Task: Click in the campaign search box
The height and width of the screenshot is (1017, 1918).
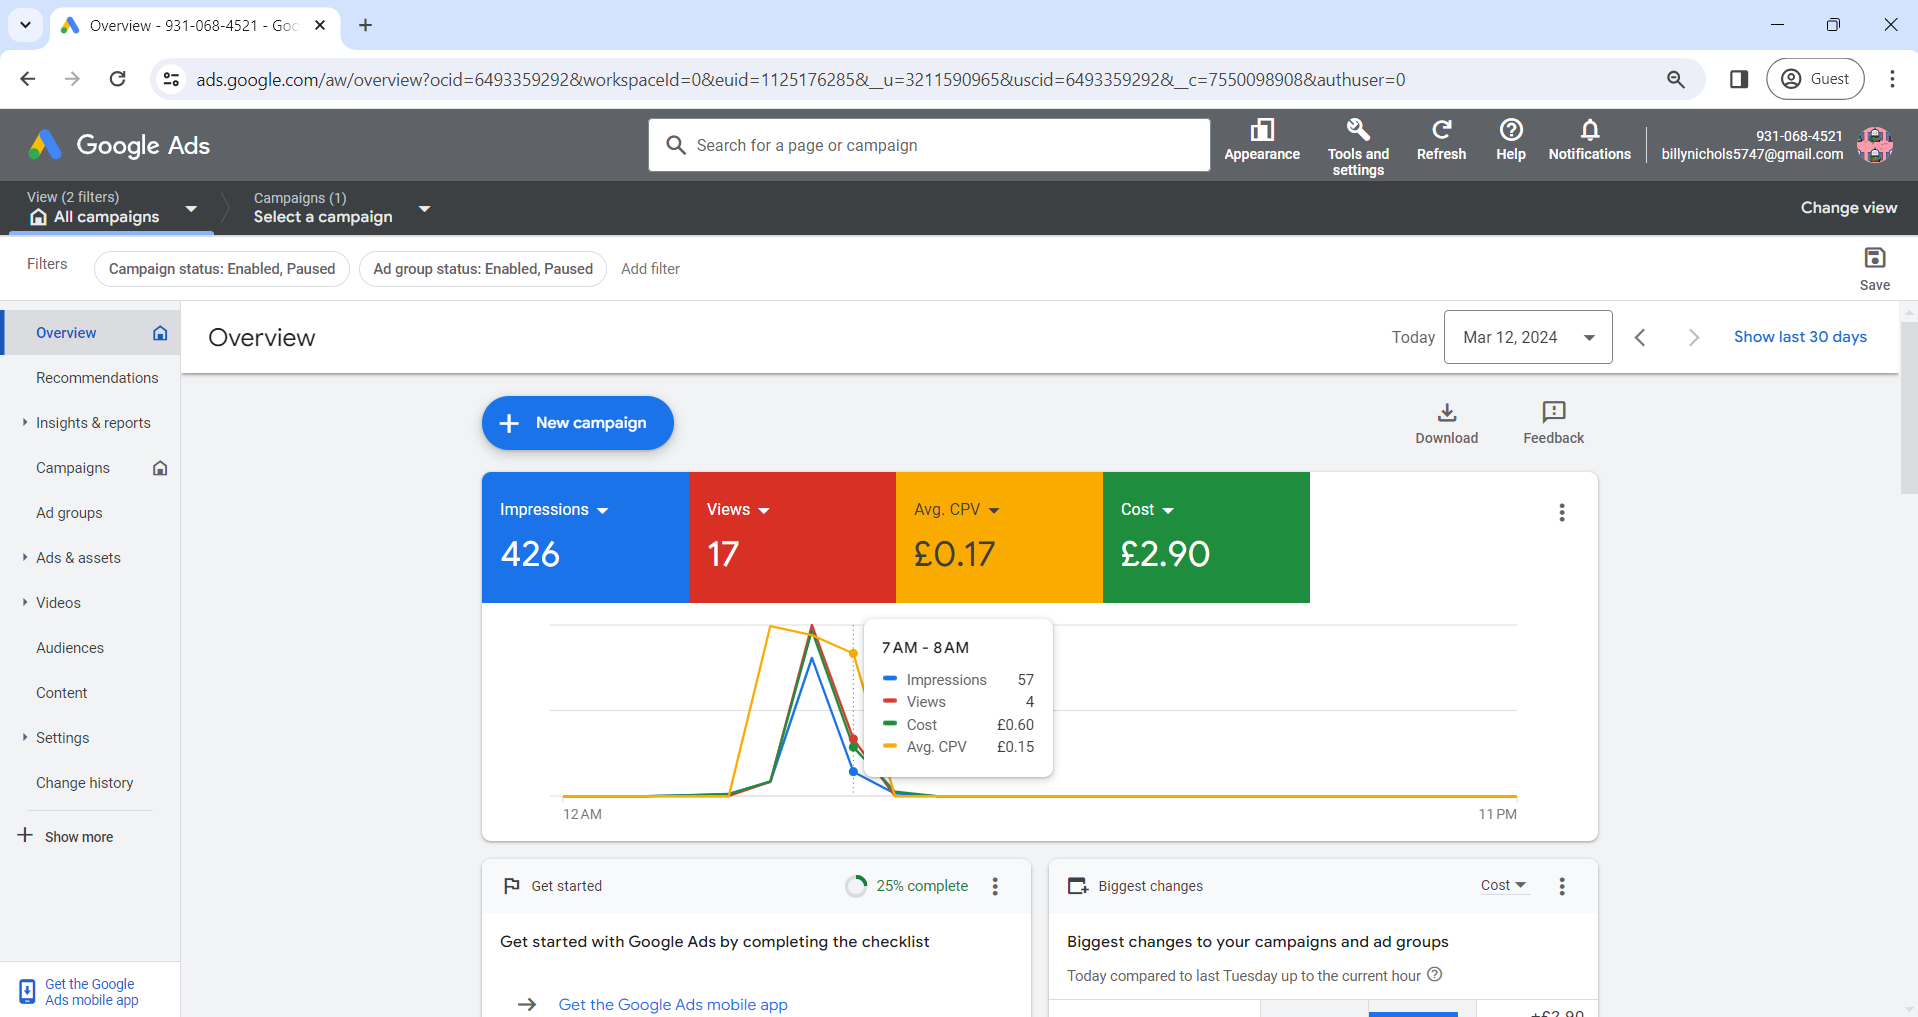Action: [929, 145]
